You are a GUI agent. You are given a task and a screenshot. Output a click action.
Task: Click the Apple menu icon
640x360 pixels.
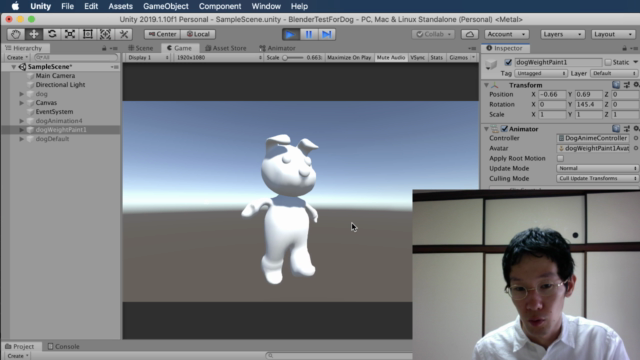[x=15, y=6]
